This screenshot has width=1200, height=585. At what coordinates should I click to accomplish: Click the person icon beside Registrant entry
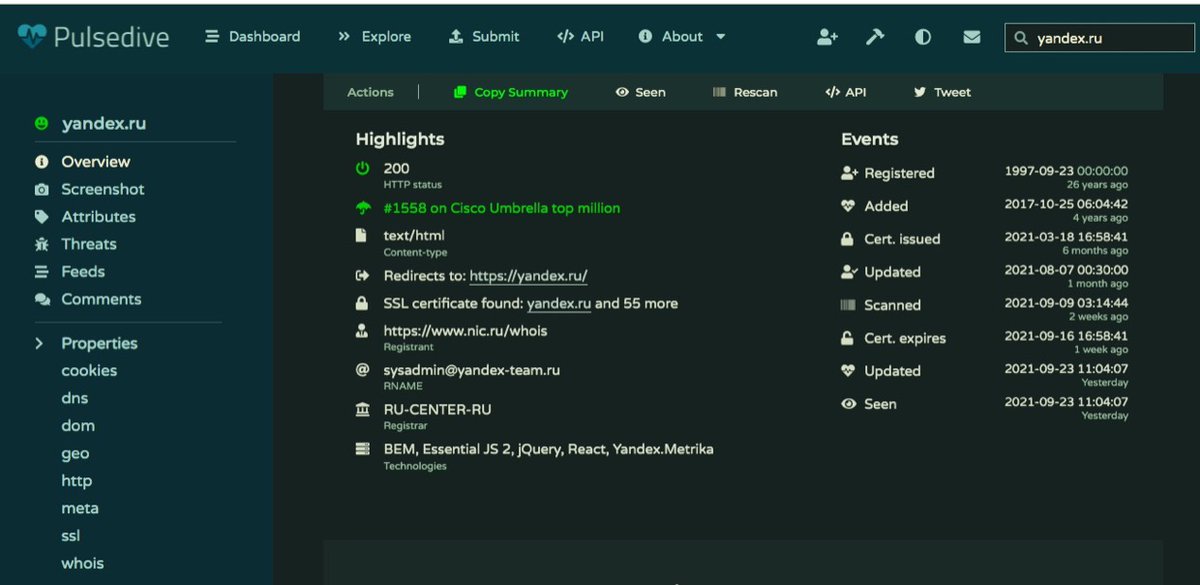pyautogui.click(x=362, y=330)
